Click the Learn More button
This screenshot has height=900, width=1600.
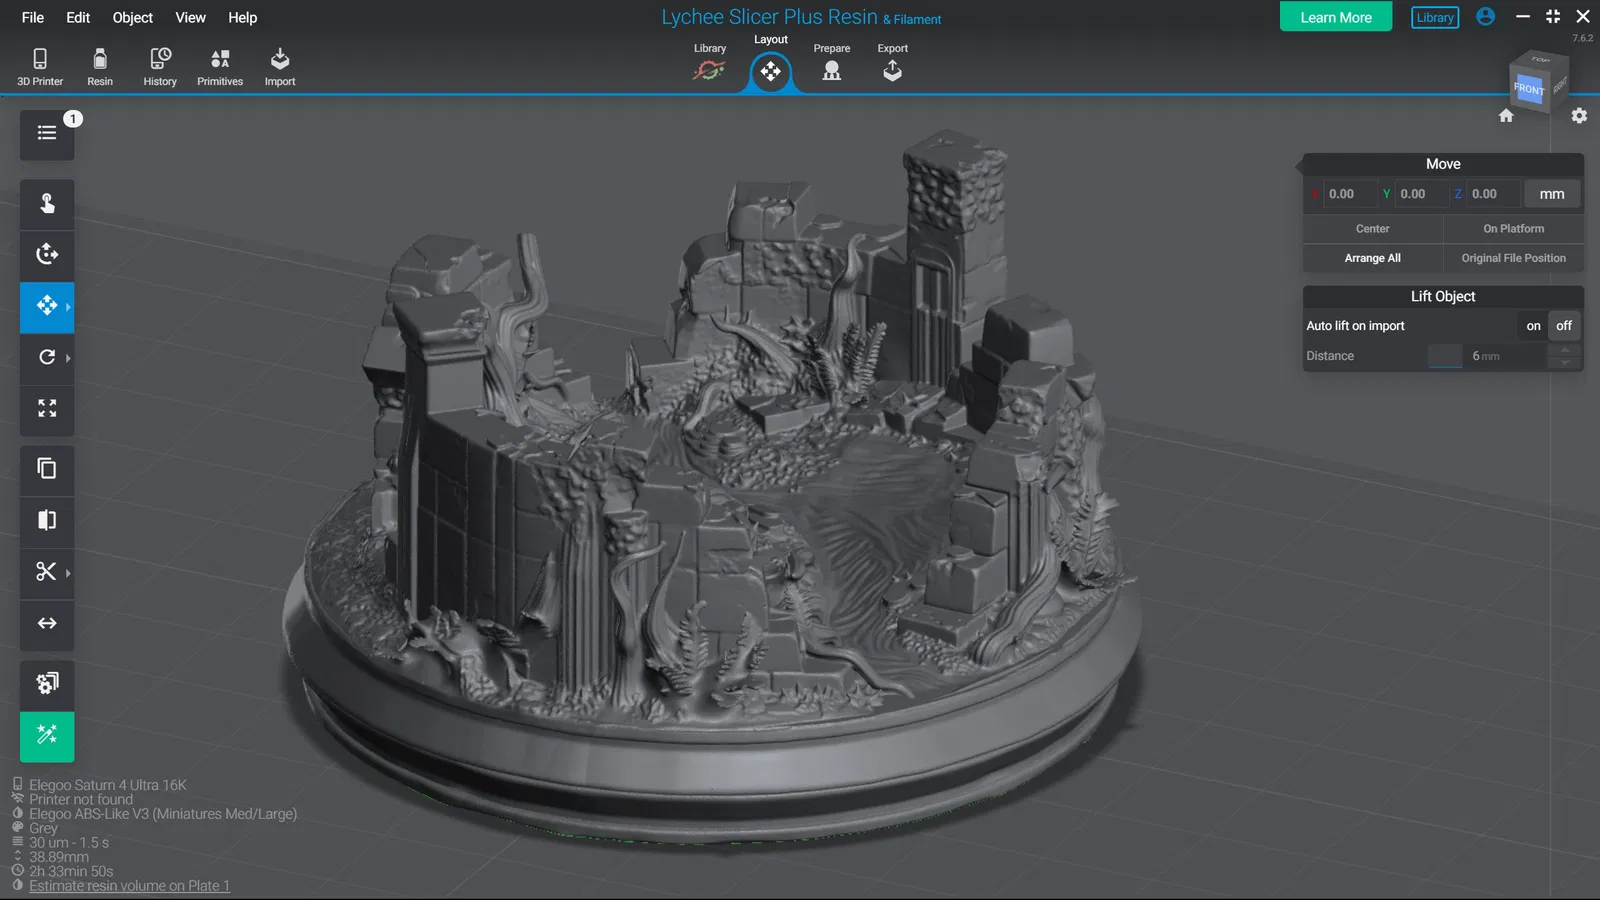point(1336,17)
